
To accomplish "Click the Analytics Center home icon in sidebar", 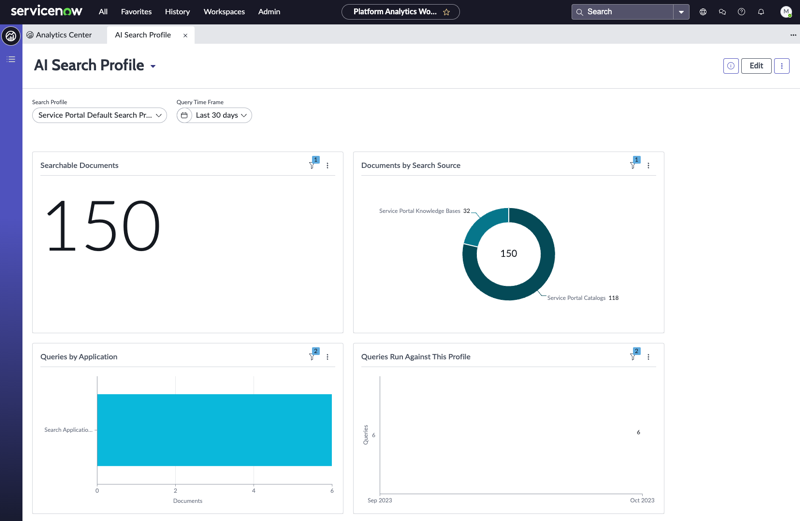I will tap(11, 36).
